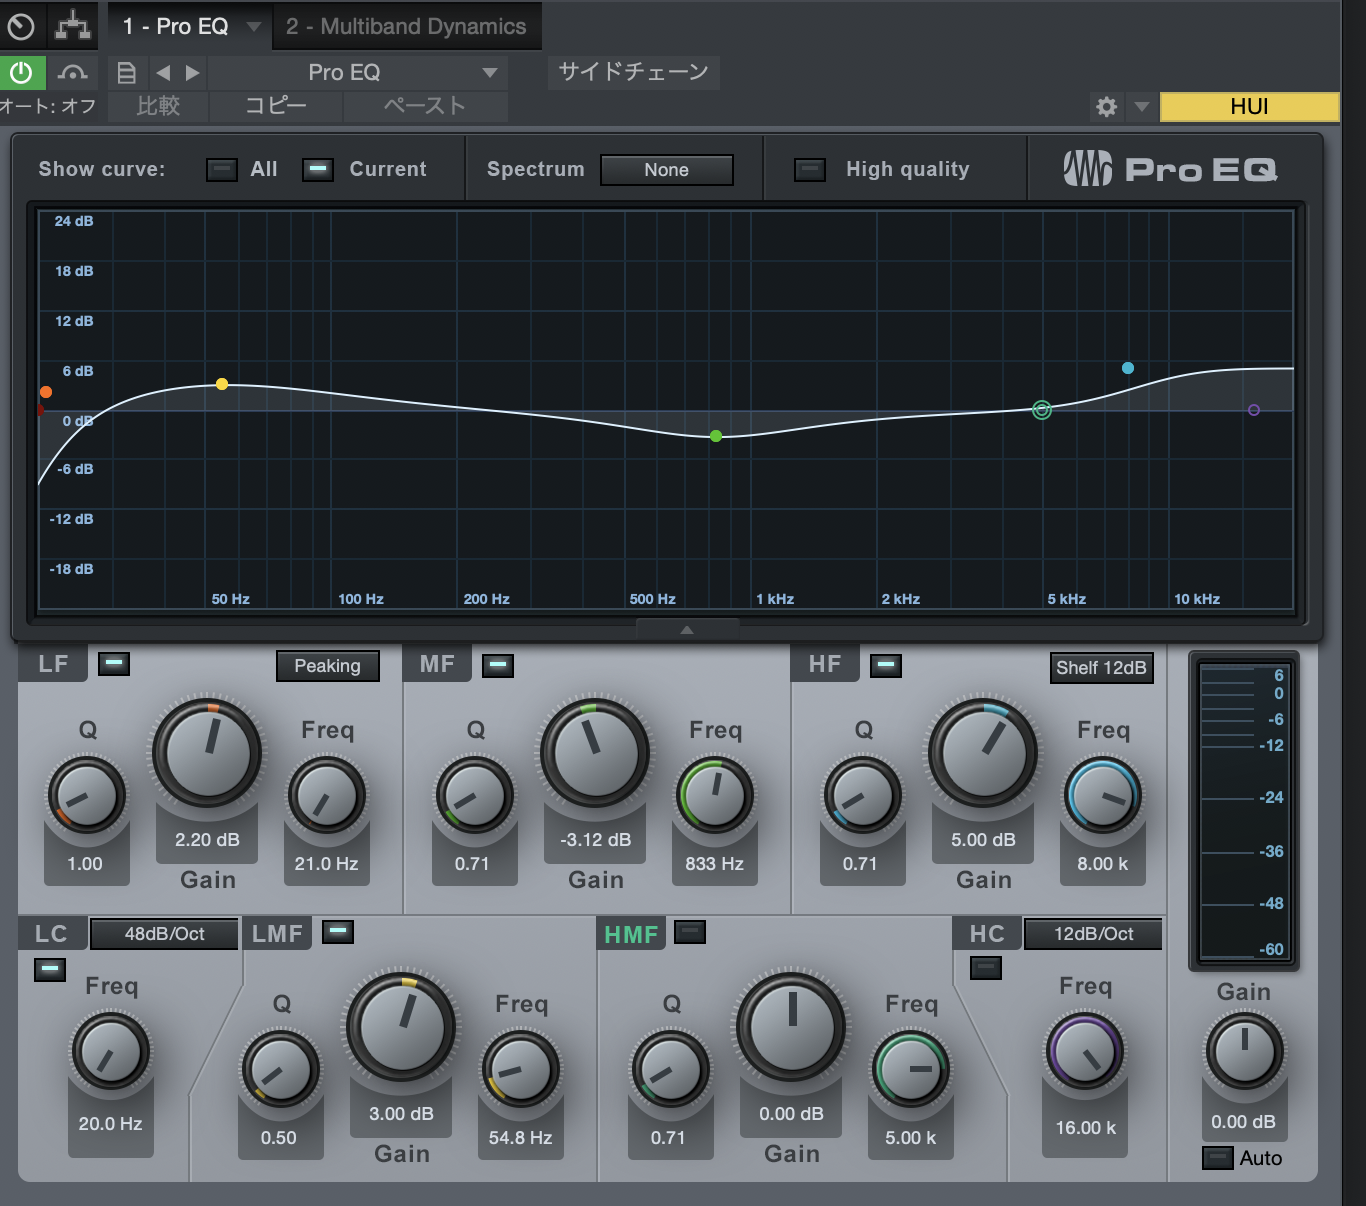Open the Spectrum None dropdown
Viewport: 1366px width, 1206px height.
(x=666, y=170)
